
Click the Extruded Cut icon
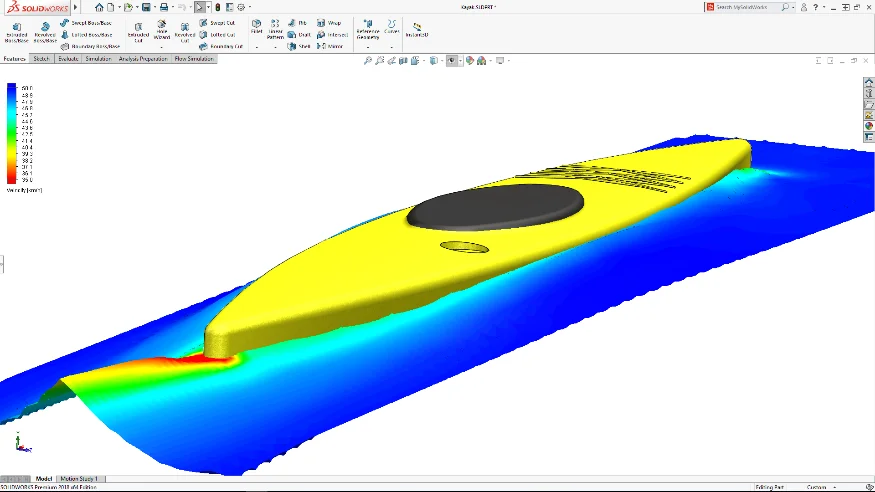pyautogui.click(x=138, y=31)
